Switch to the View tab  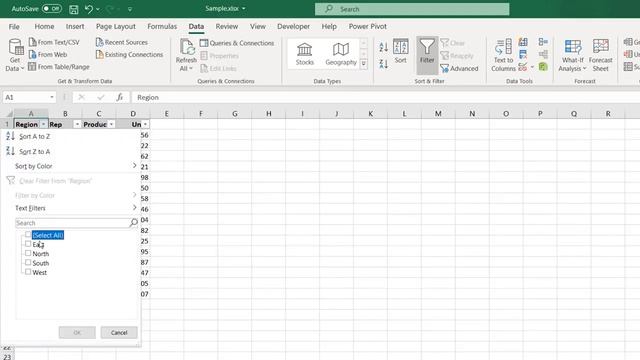[258, 26]
